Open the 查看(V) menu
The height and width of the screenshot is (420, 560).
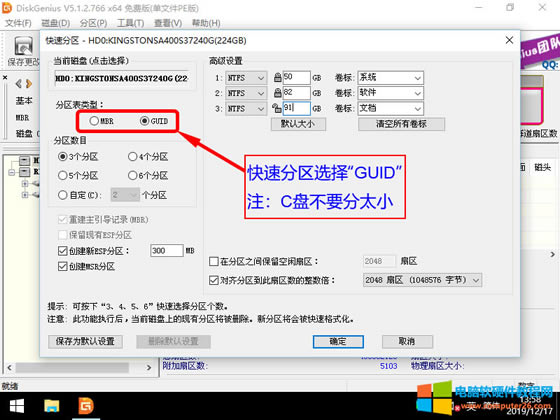tap(168, 23)
